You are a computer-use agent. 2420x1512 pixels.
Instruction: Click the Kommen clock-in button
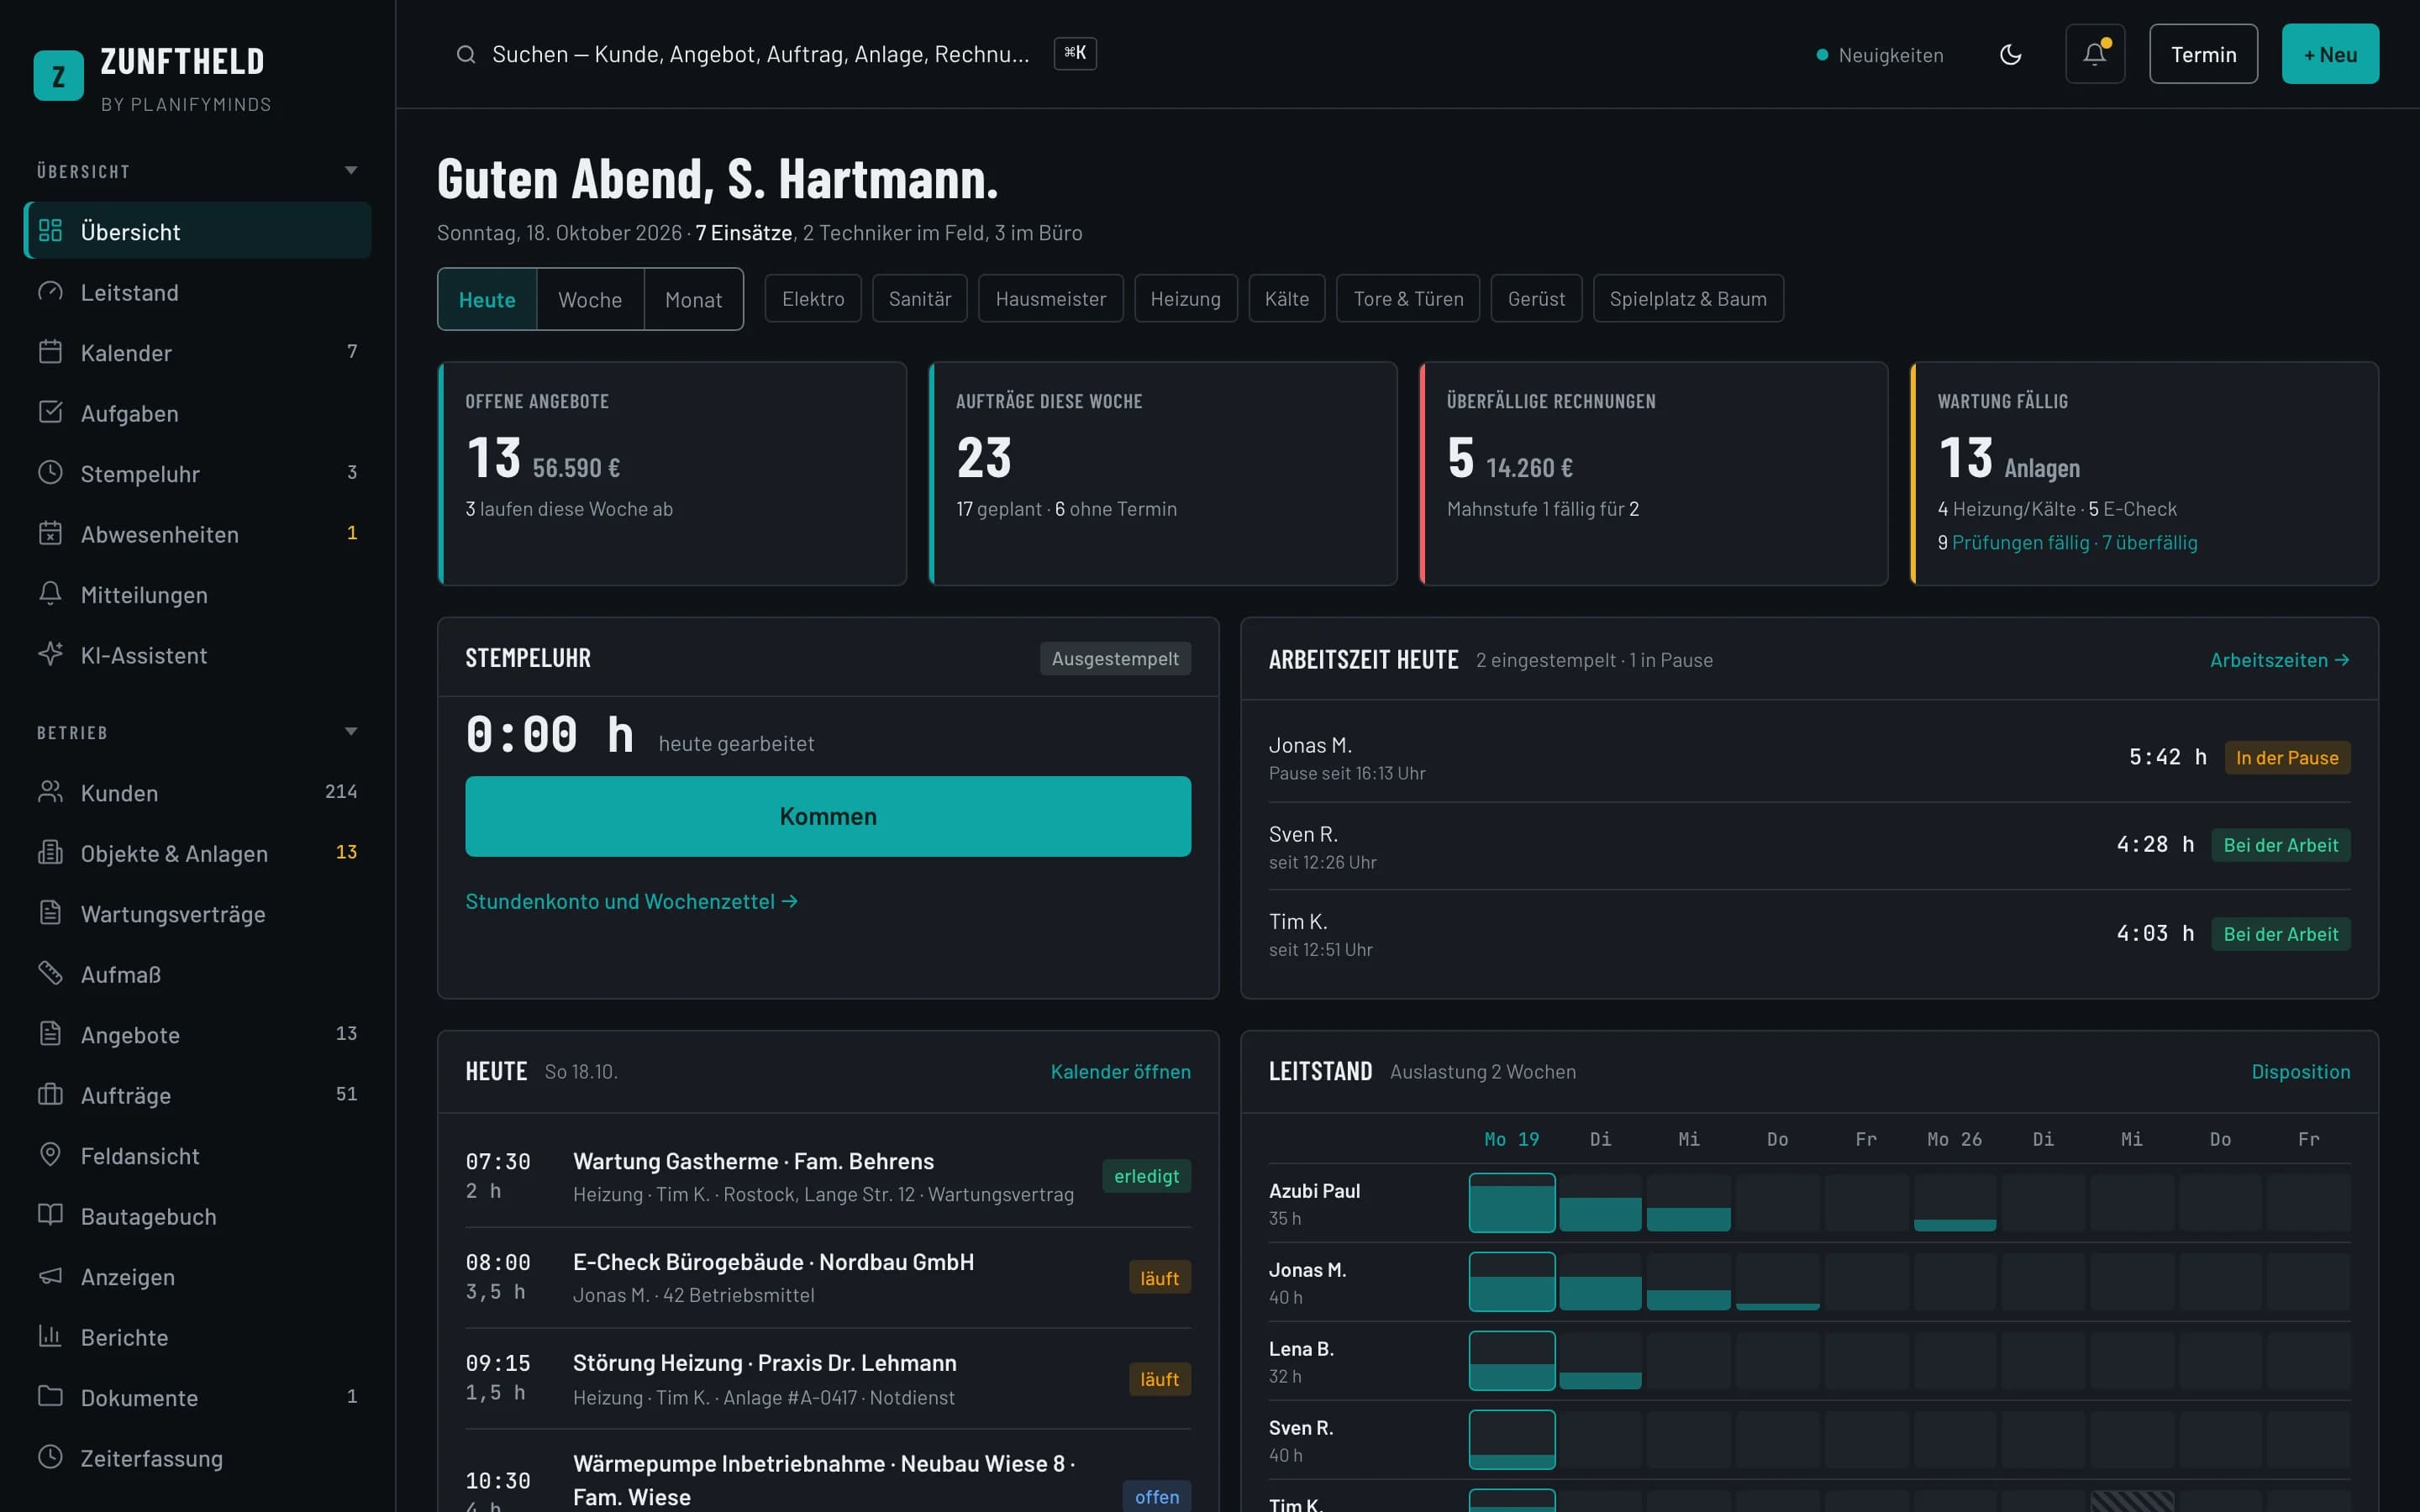pyautogui.click(x=828, y=816)
